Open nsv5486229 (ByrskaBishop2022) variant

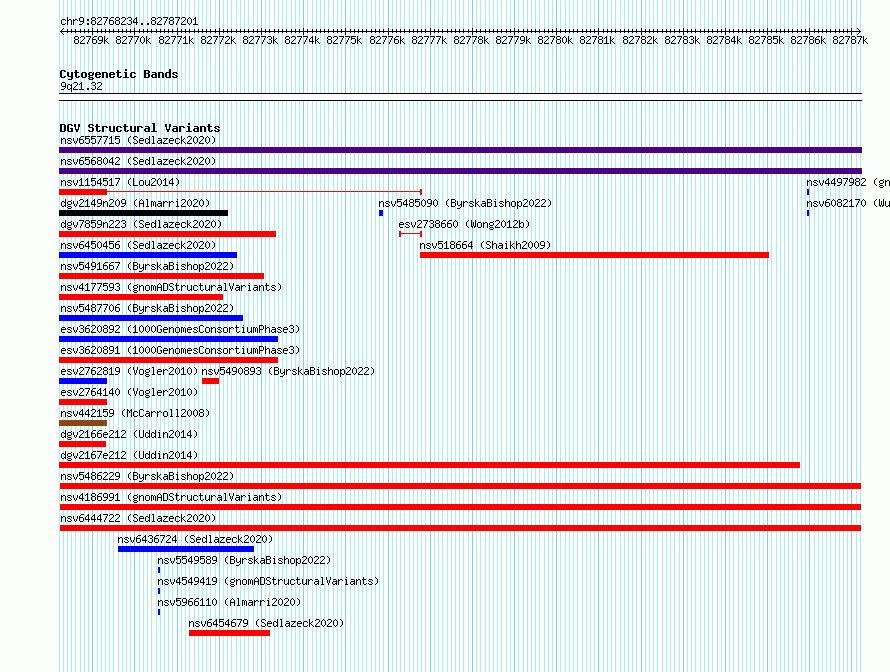coord(147,476)
